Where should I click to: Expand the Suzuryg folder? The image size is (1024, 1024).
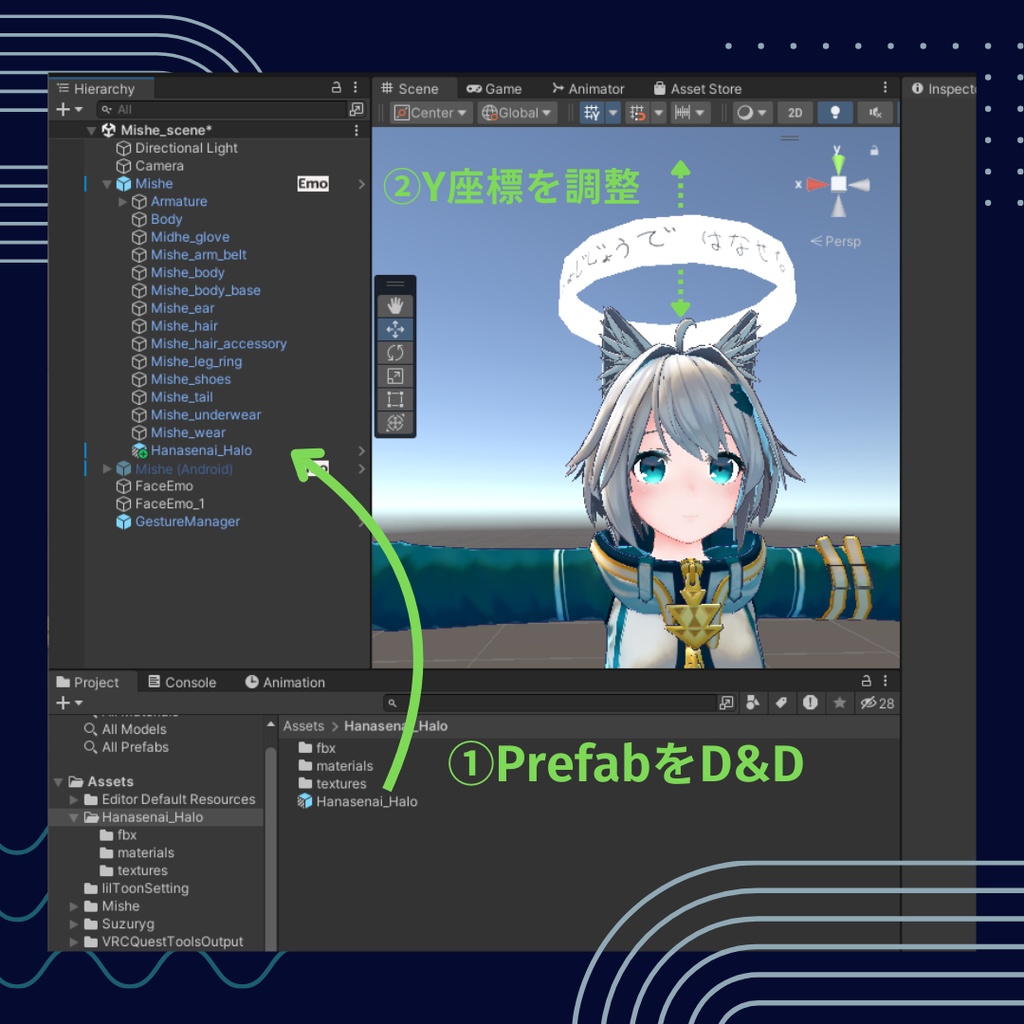(x=74, y=924)
